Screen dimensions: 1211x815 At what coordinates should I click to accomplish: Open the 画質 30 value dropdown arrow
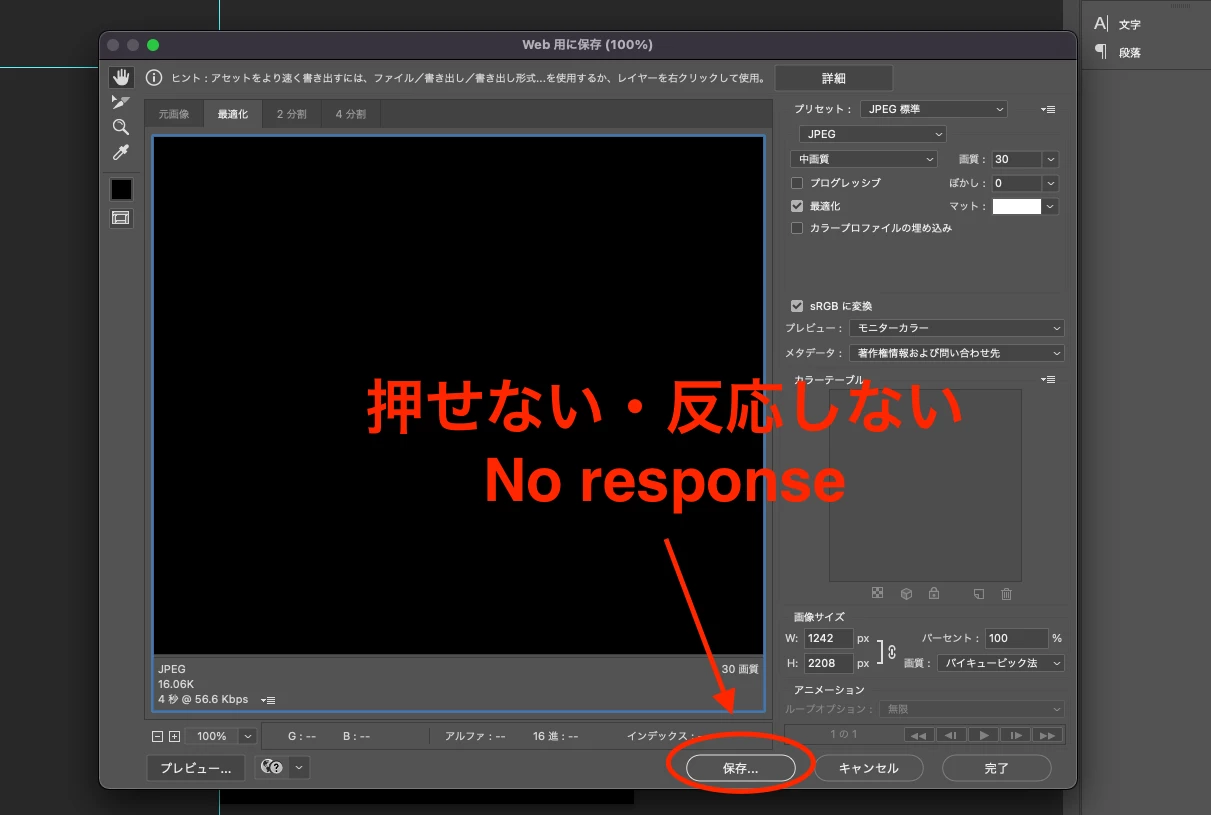pos(1050,159)
